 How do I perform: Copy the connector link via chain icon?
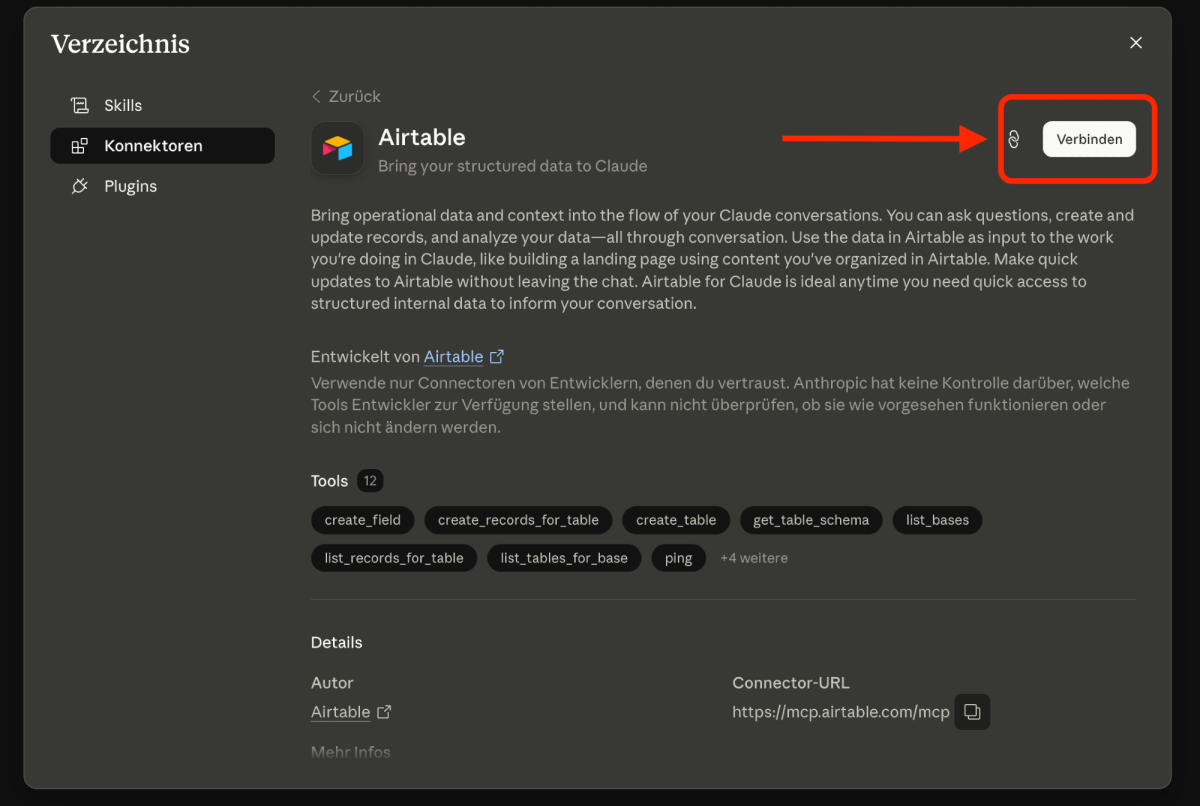[1013, 139]
